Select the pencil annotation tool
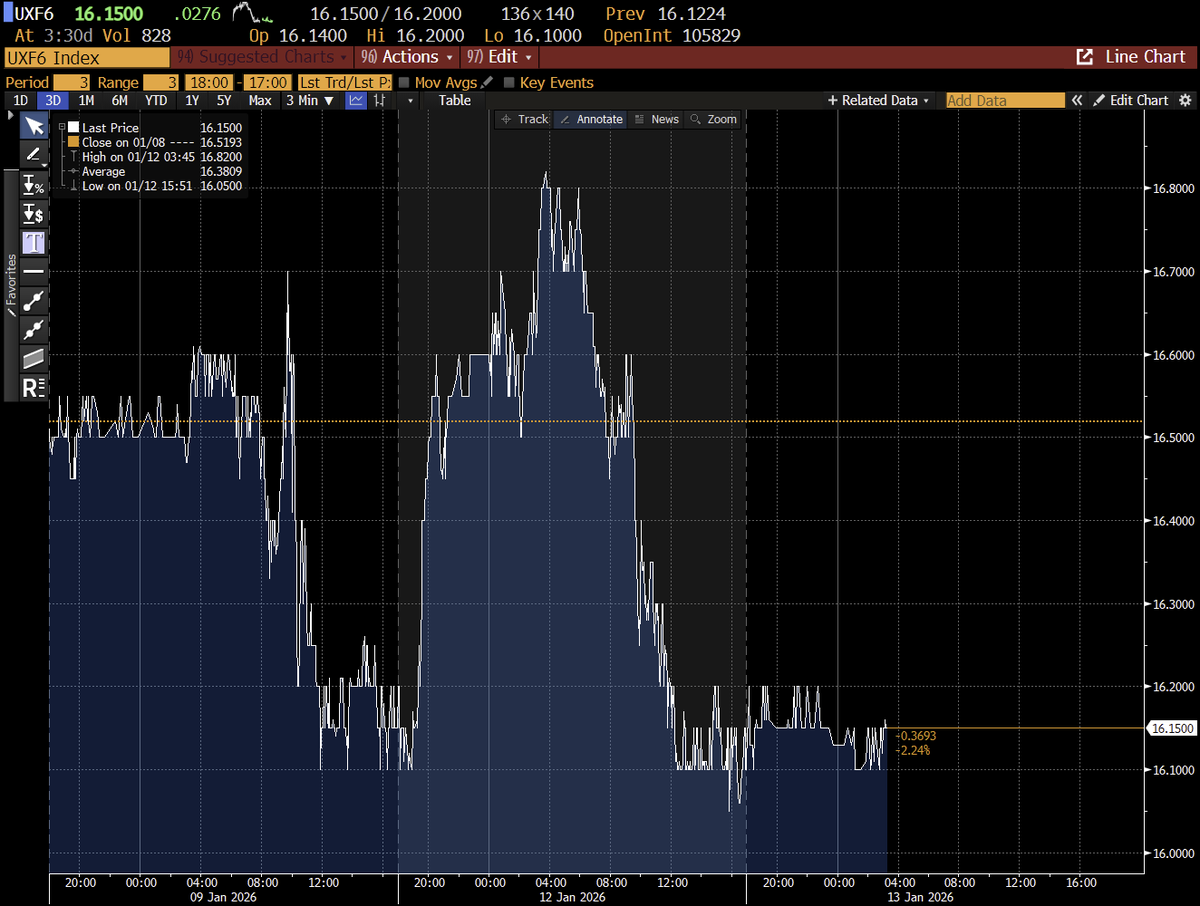 pos(33,155)
